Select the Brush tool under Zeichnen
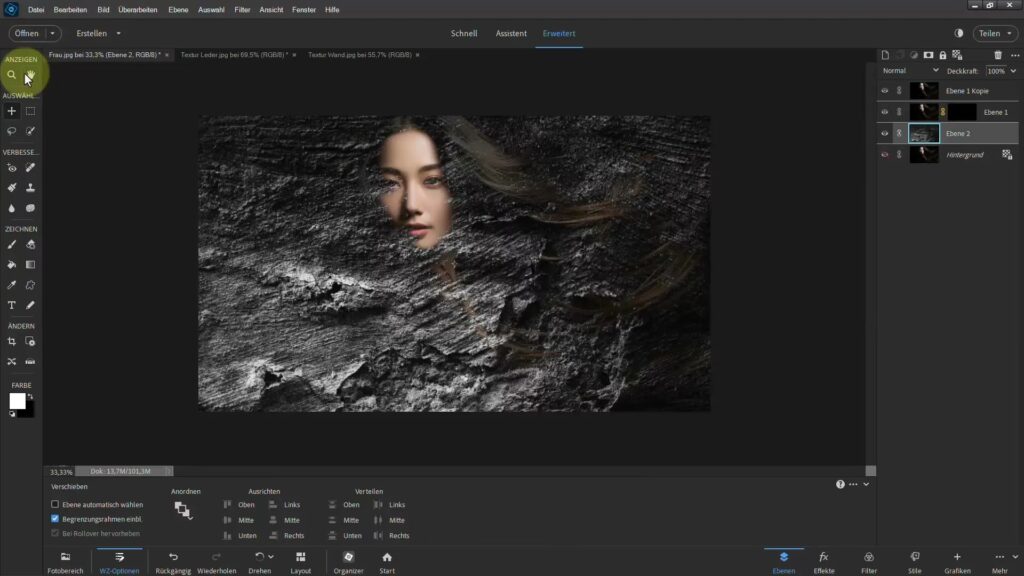This screenshot has height=576, width=1024. tap(12, 245)
